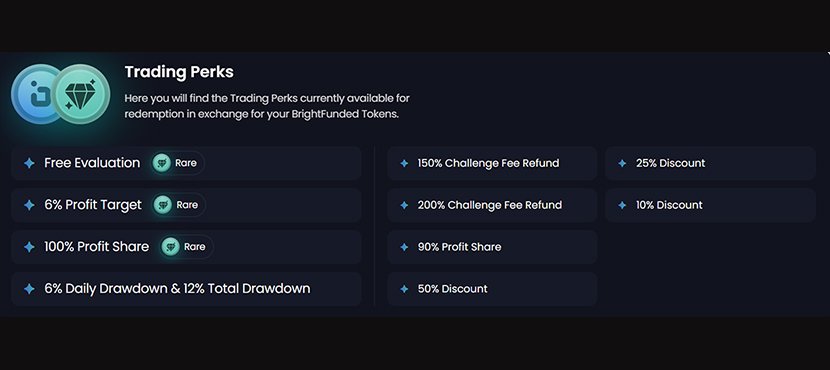The height and width of the screenshot is (370, 830).
Task: Click the blue BrightFunded token coin icon
Action: point(35,94)
